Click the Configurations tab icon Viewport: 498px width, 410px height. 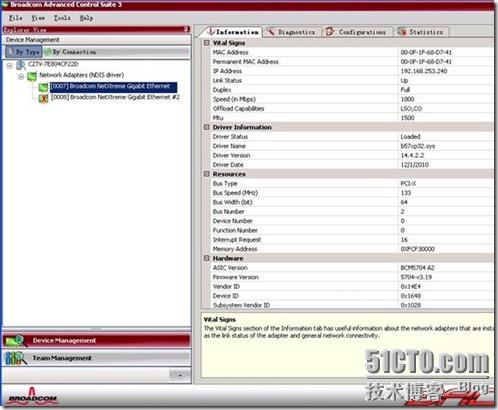click(330, 32)
